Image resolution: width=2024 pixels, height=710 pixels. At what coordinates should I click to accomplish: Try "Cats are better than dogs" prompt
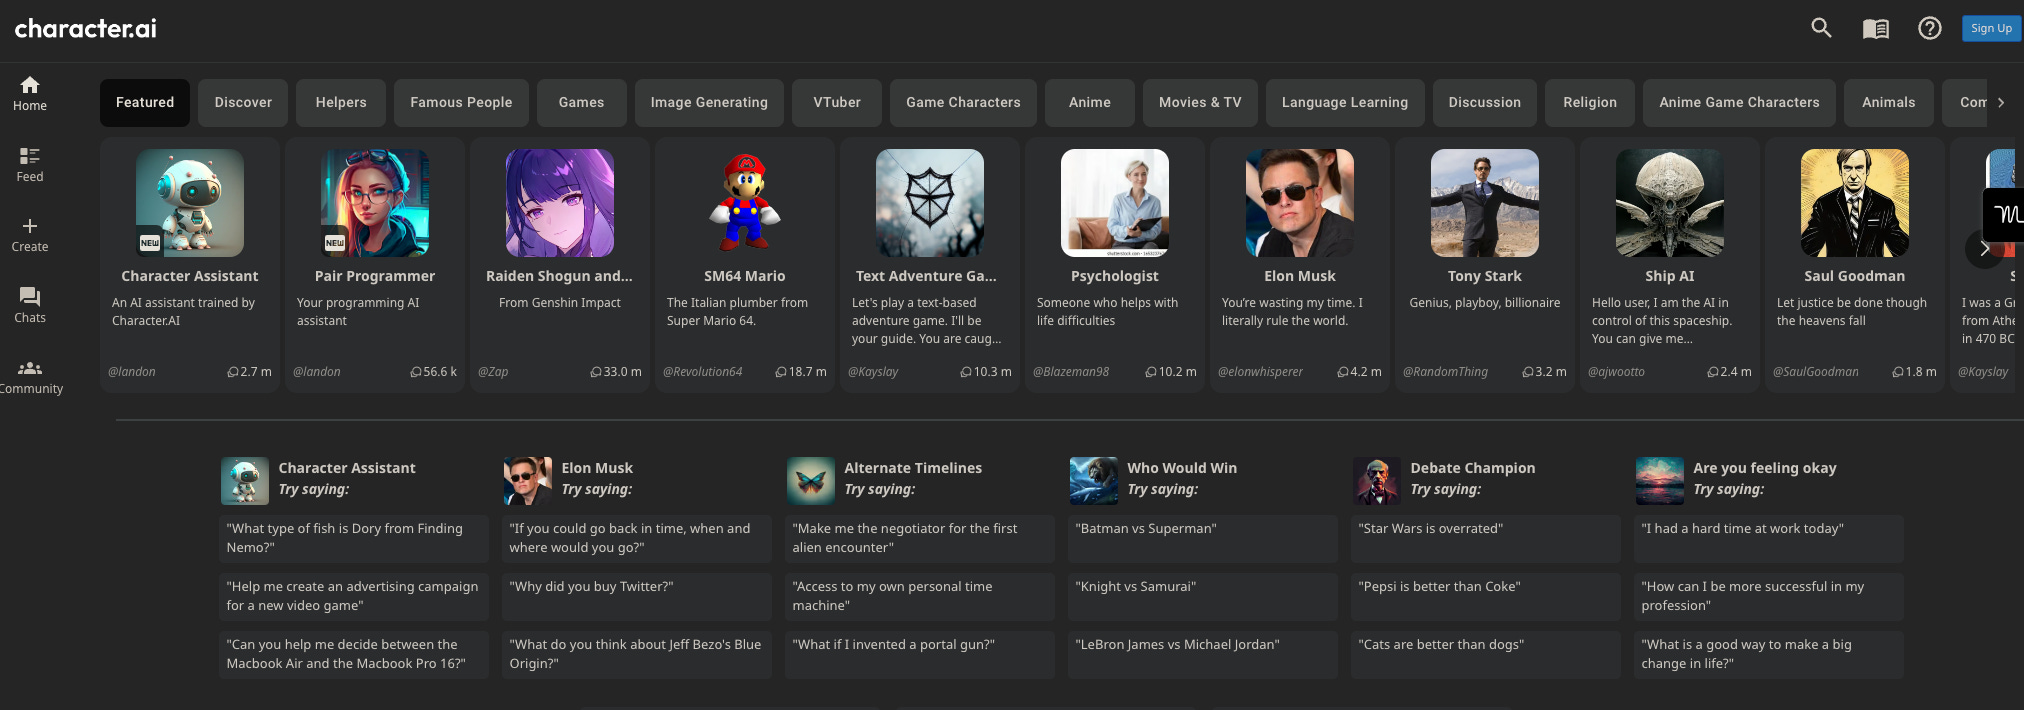tap(1486, 654)
